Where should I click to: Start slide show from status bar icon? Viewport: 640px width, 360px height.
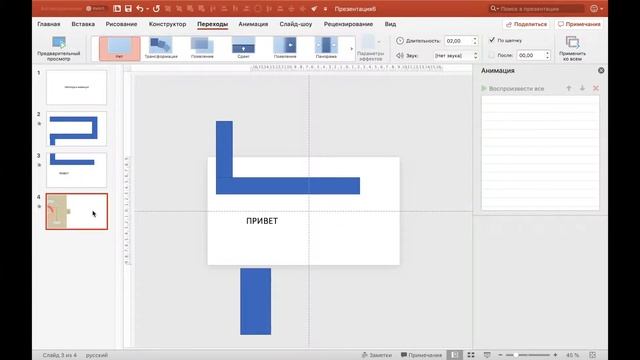487,355
